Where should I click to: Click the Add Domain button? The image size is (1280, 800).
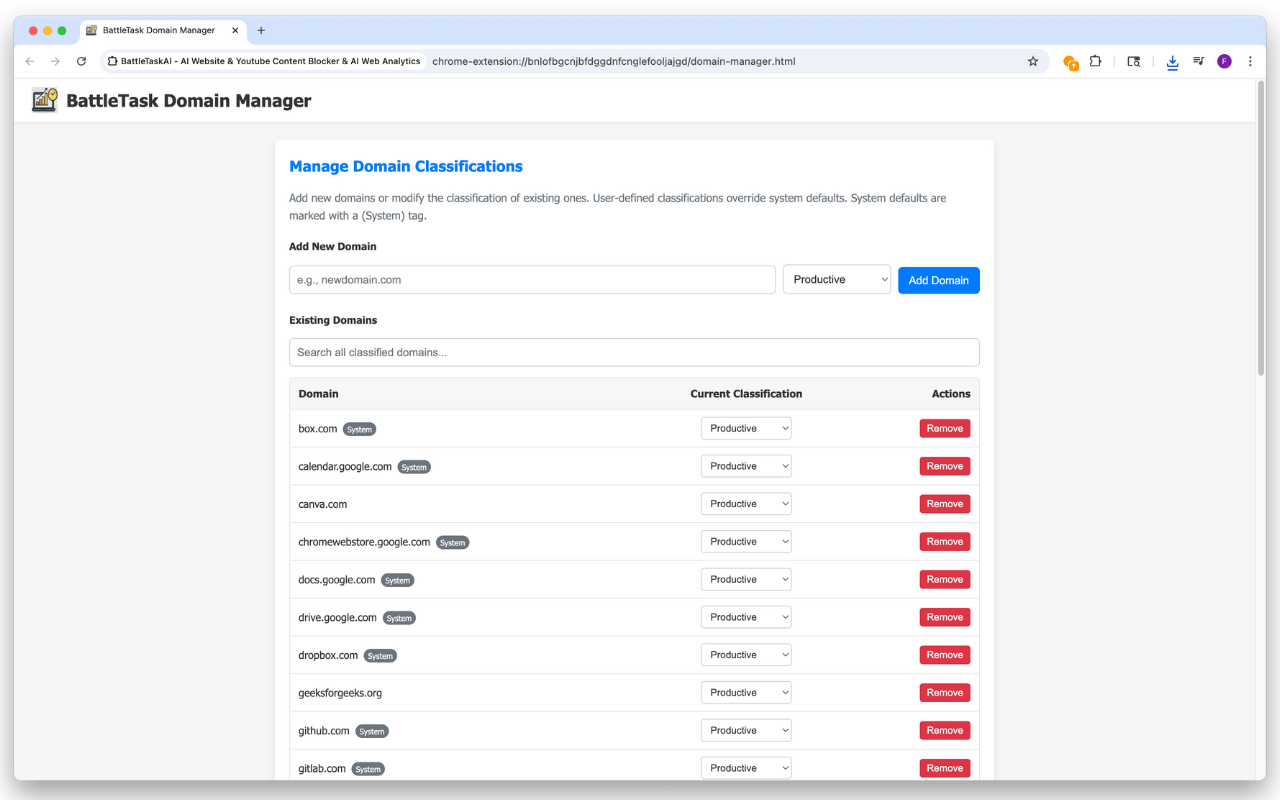click(x=939, y=280)
